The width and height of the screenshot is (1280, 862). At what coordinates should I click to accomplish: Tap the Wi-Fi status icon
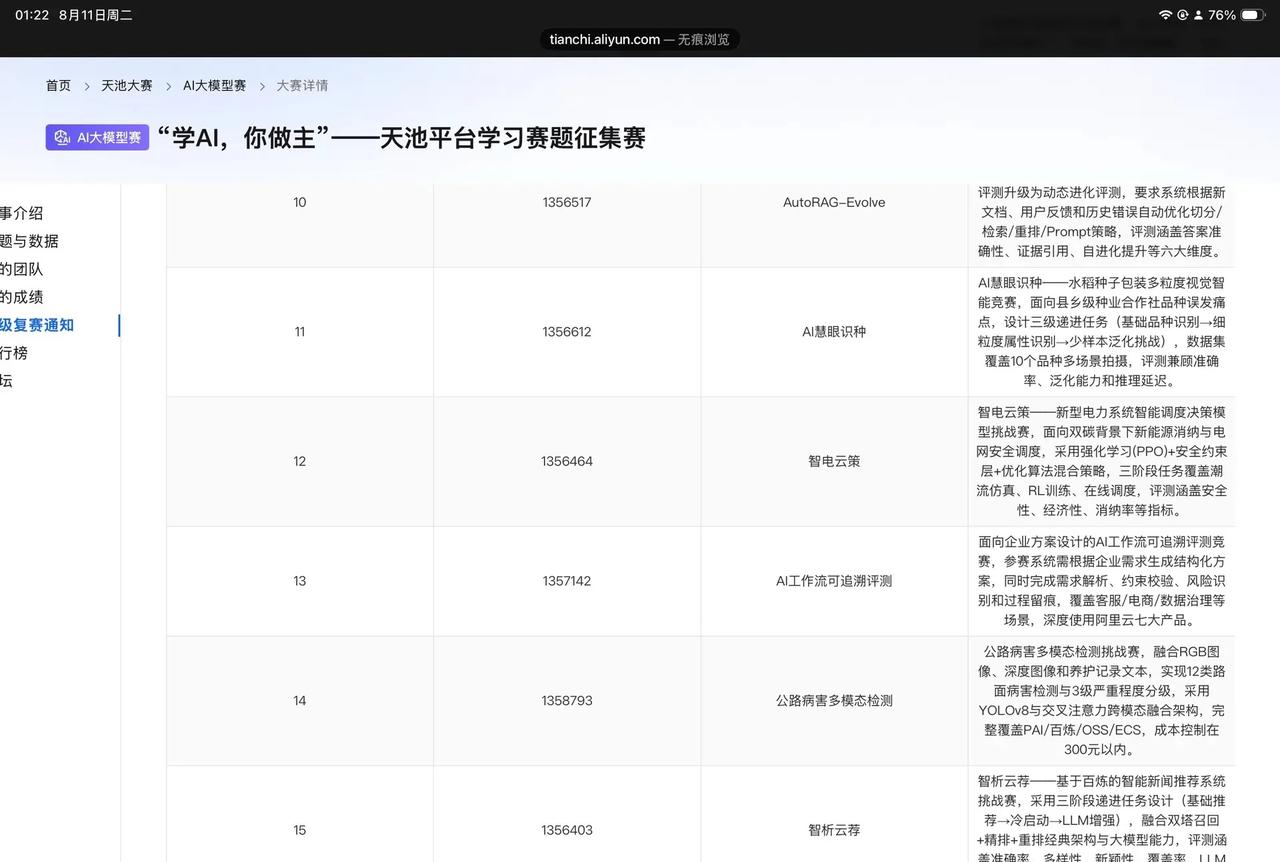(1165, 15)
